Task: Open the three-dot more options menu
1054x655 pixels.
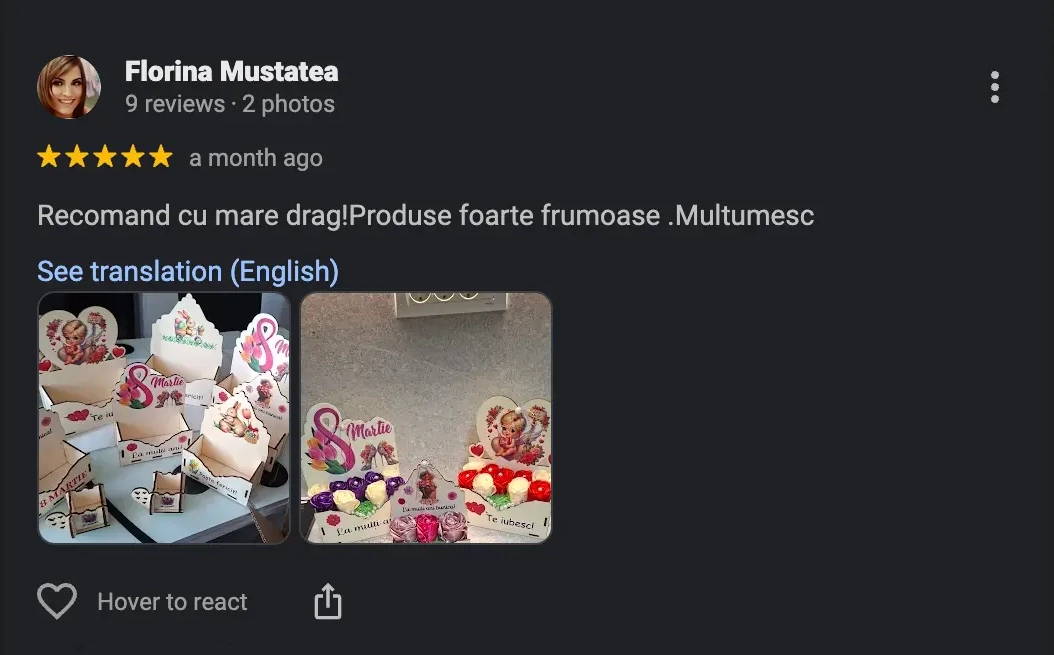Action: coord(995,87)
